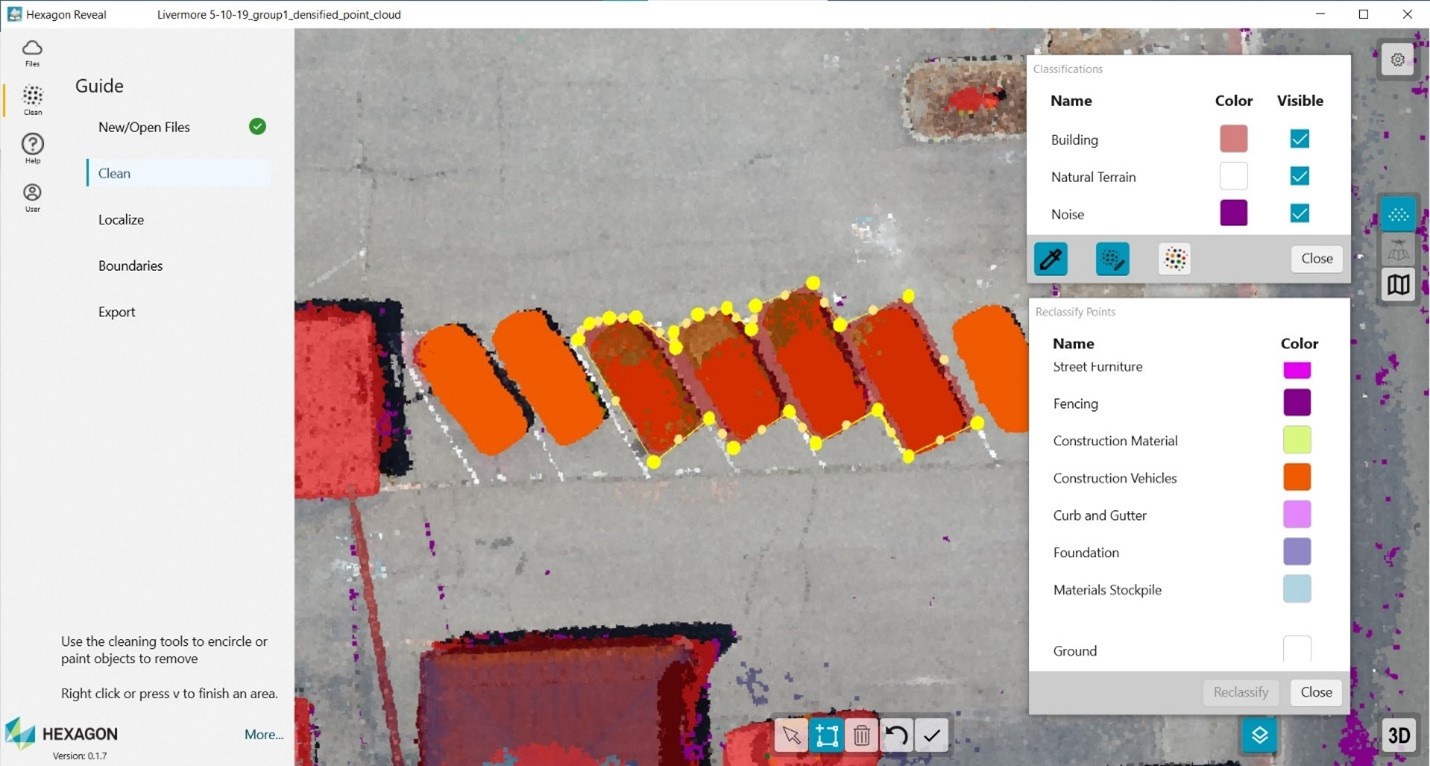1430x766 pixels.
Task: Click the trash delete icon
Action: click(x=861, y=736)
